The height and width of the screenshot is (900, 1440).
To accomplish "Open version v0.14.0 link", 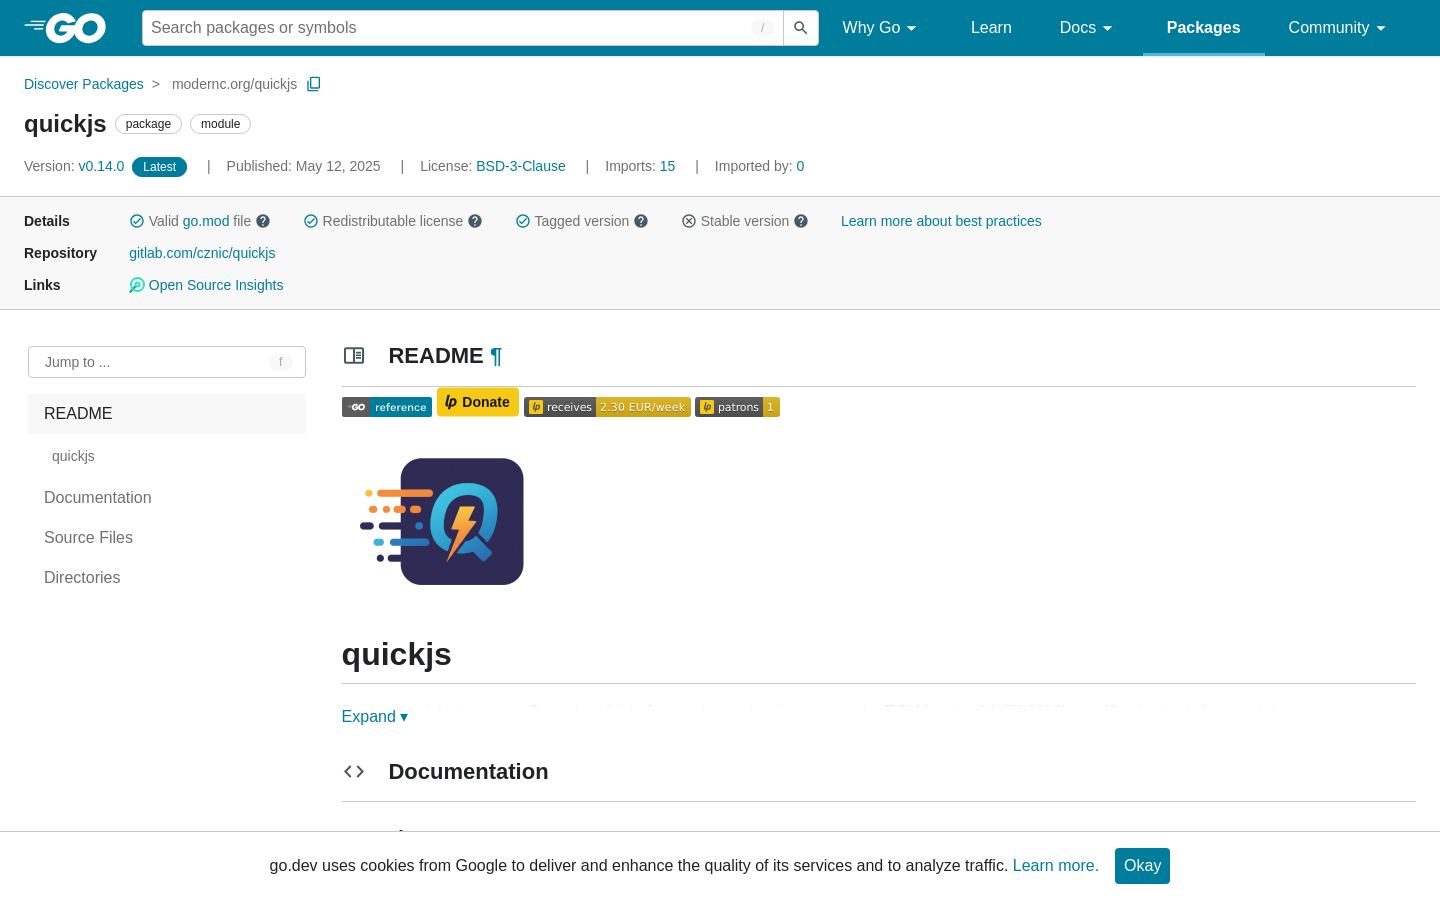I will [101, 166].
